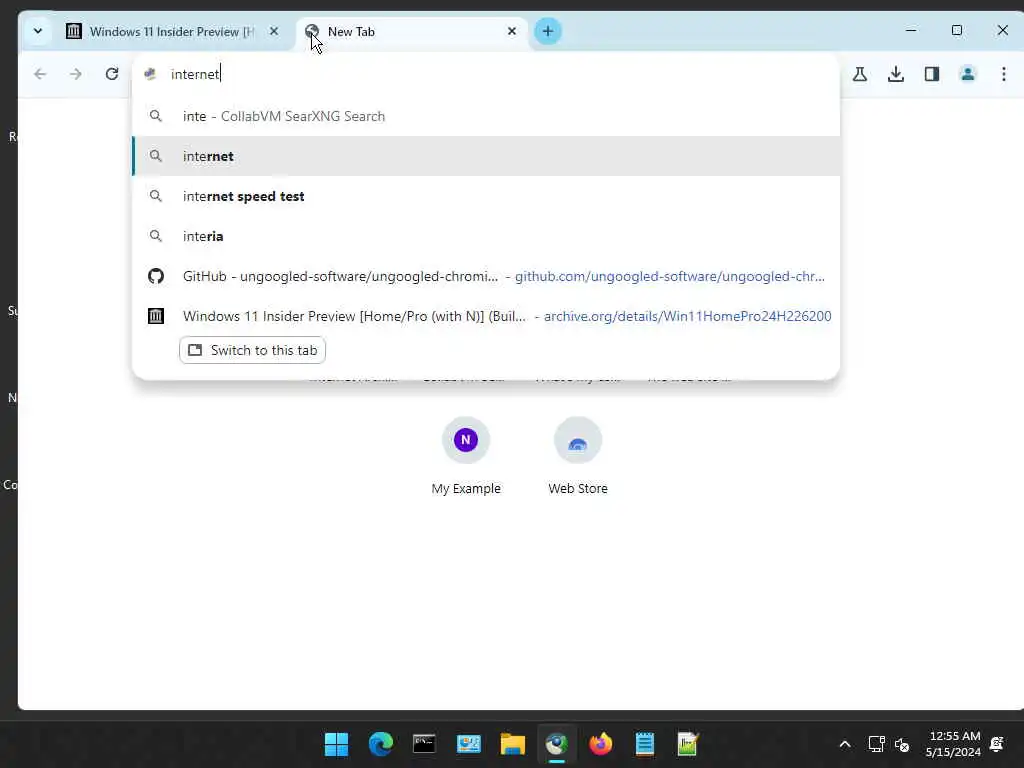Open the tab search dropdown arrow
This screenshot has height=768, width=1024.
[38, 31]
